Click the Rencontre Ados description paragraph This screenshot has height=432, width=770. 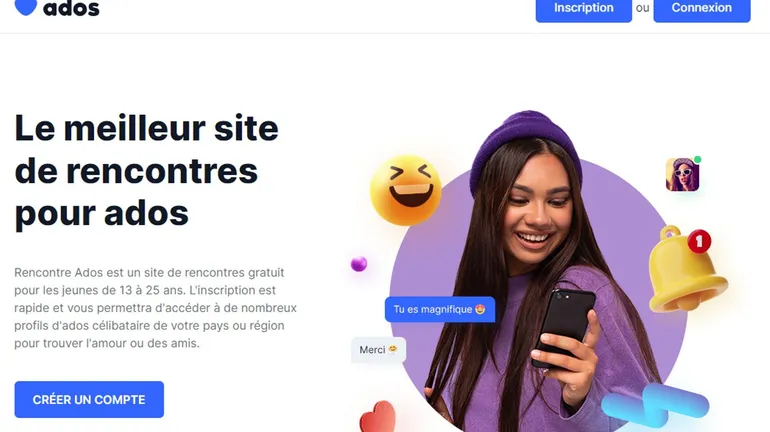(x=155, y=308)
